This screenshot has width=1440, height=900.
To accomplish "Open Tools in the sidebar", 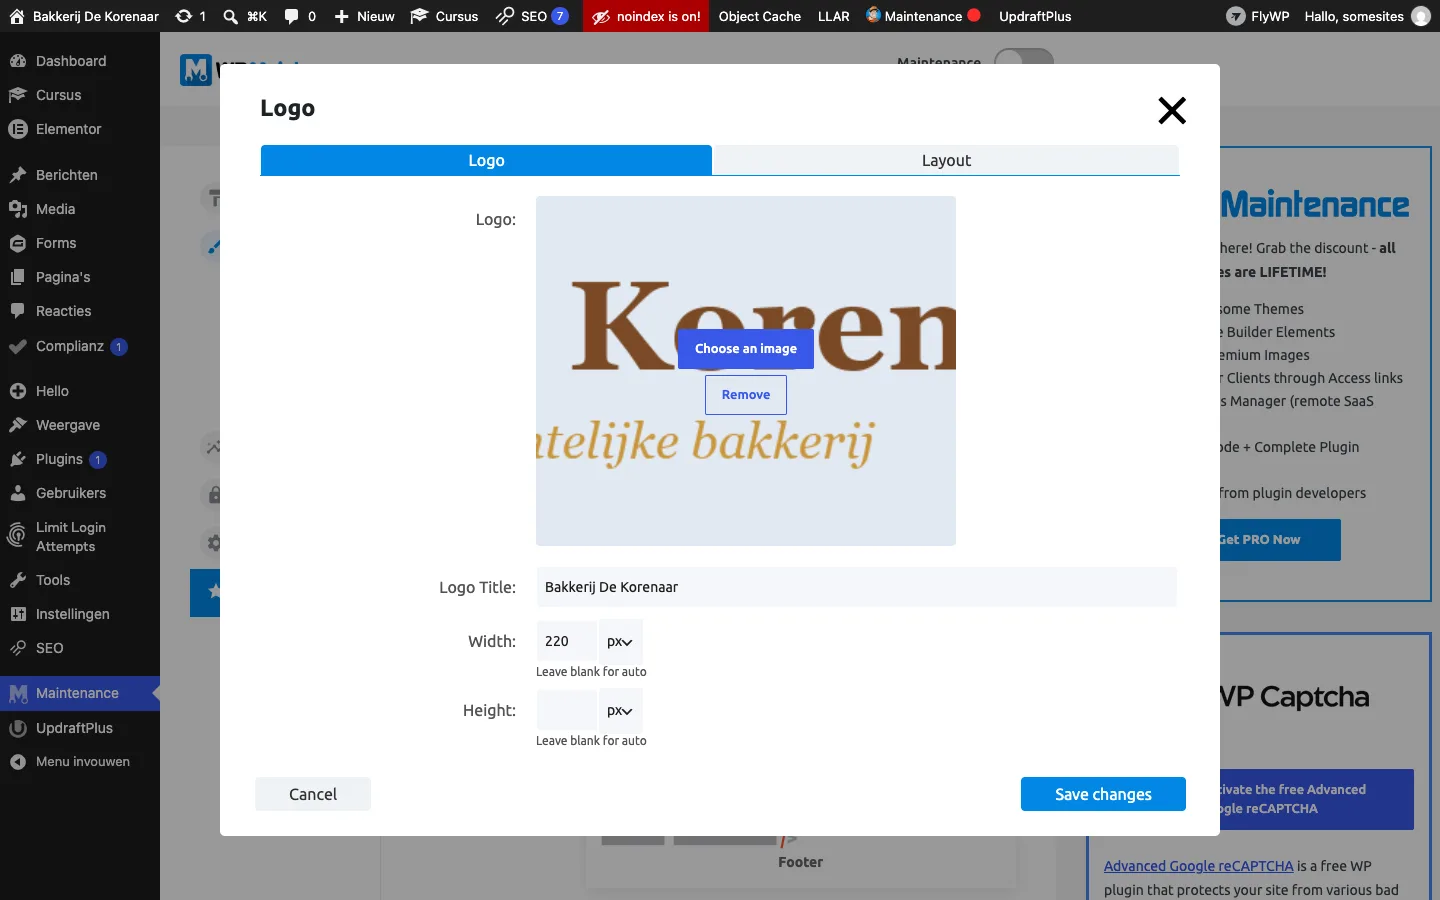I will [x=80, y=580].
